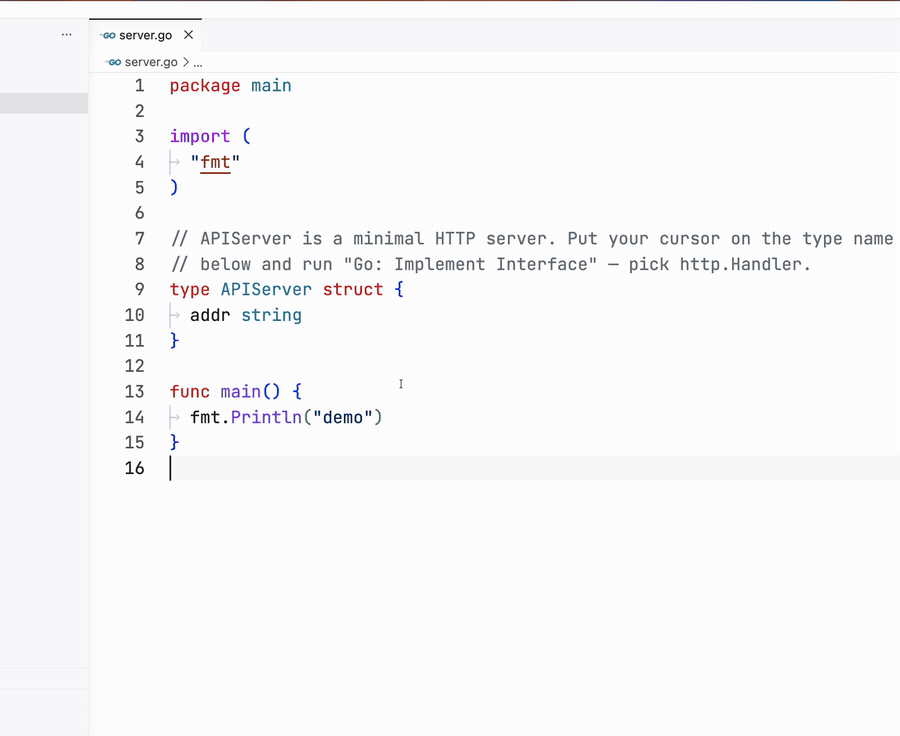The image size is (900, 736).
Task: Click the addr field on line 10
Action: point(210,315)
